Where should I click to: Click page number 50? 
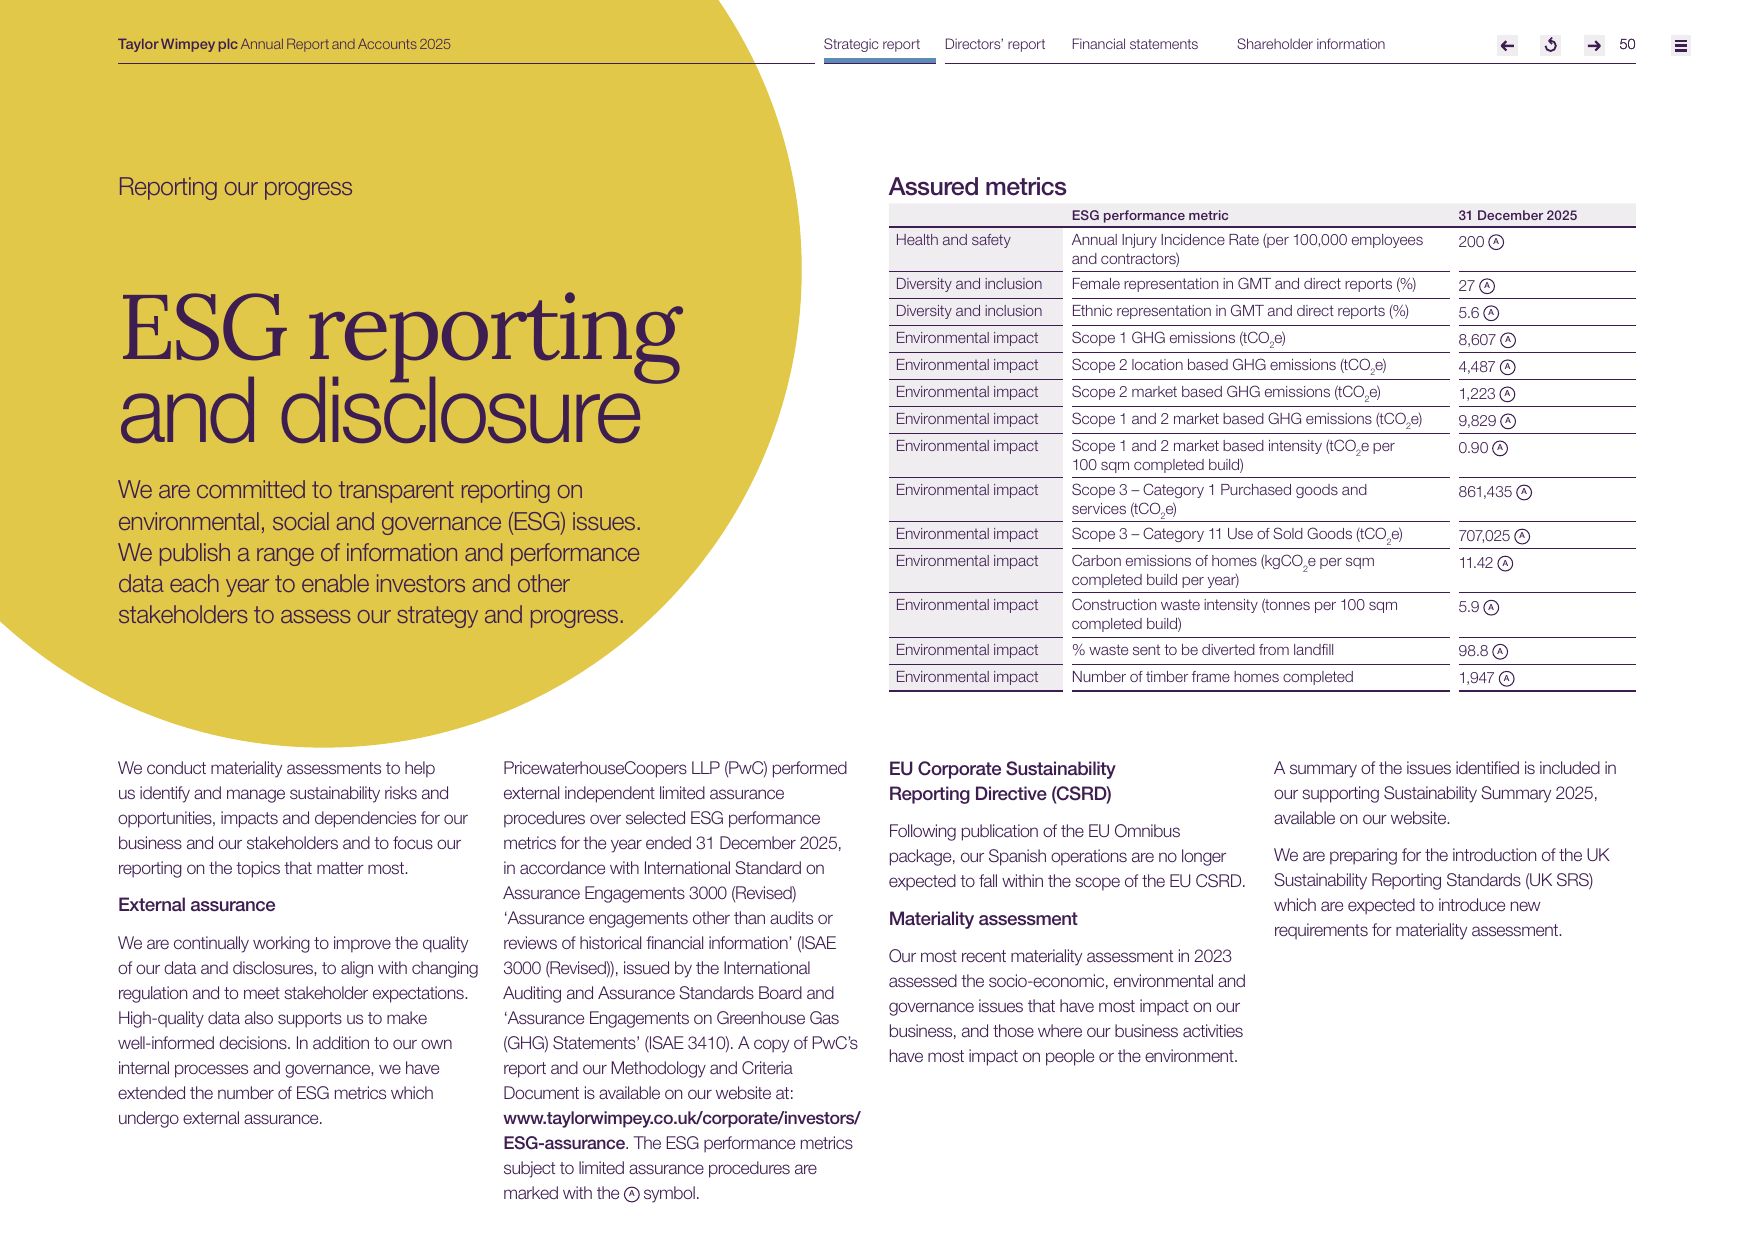pos(1627,44)
